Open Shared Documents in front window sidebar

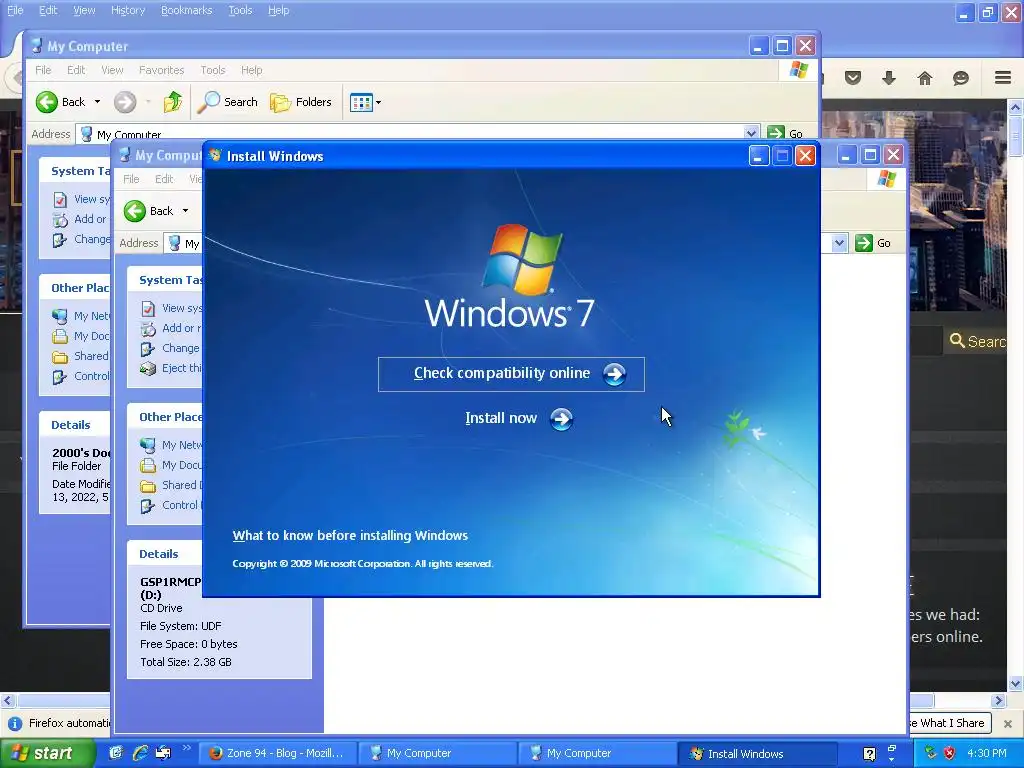pyautogui.click(x=182, y=485)
